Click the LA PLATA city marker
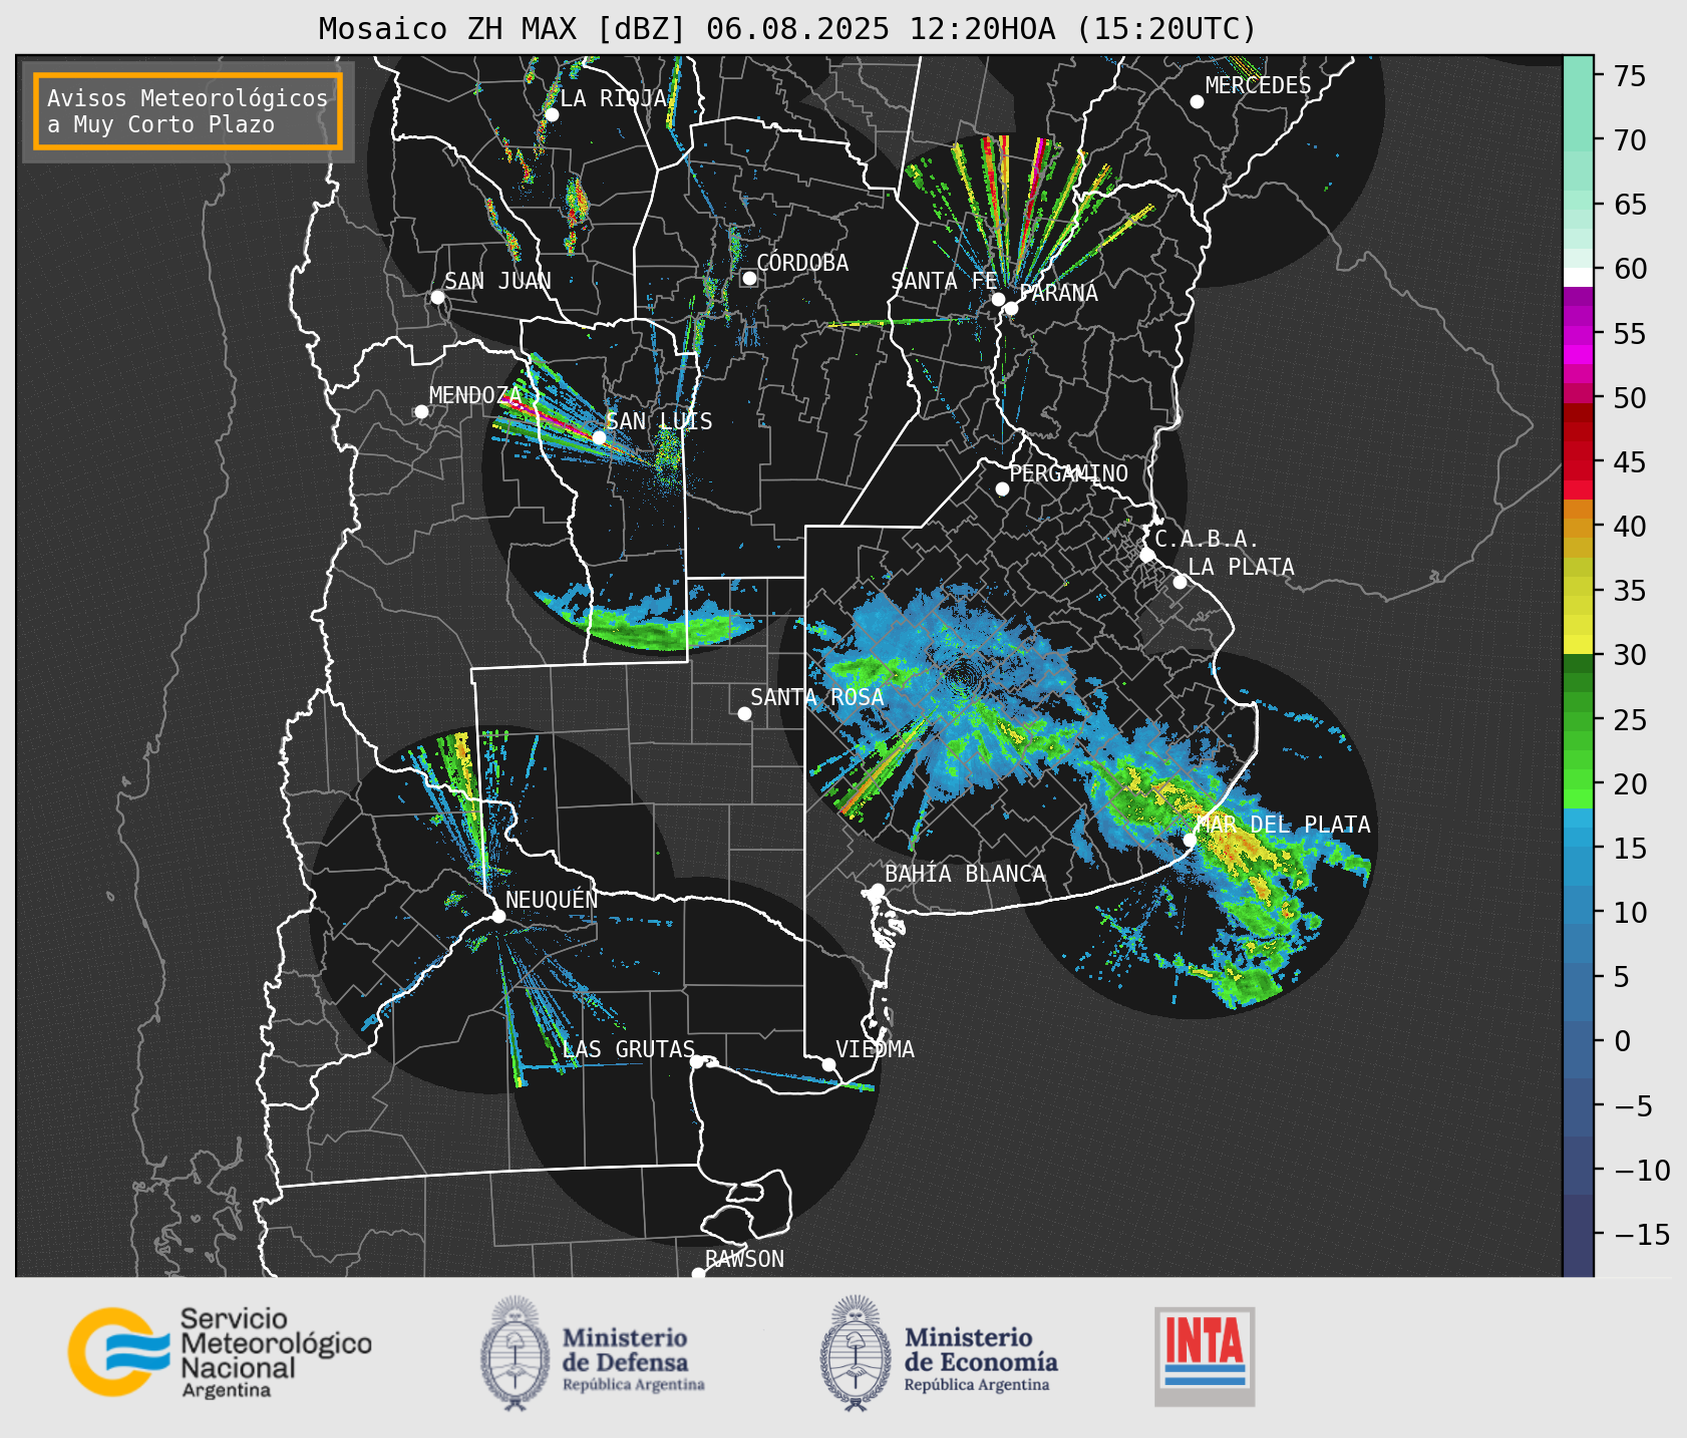Screen dimensions: 1687x1438 pos(1180,582)
